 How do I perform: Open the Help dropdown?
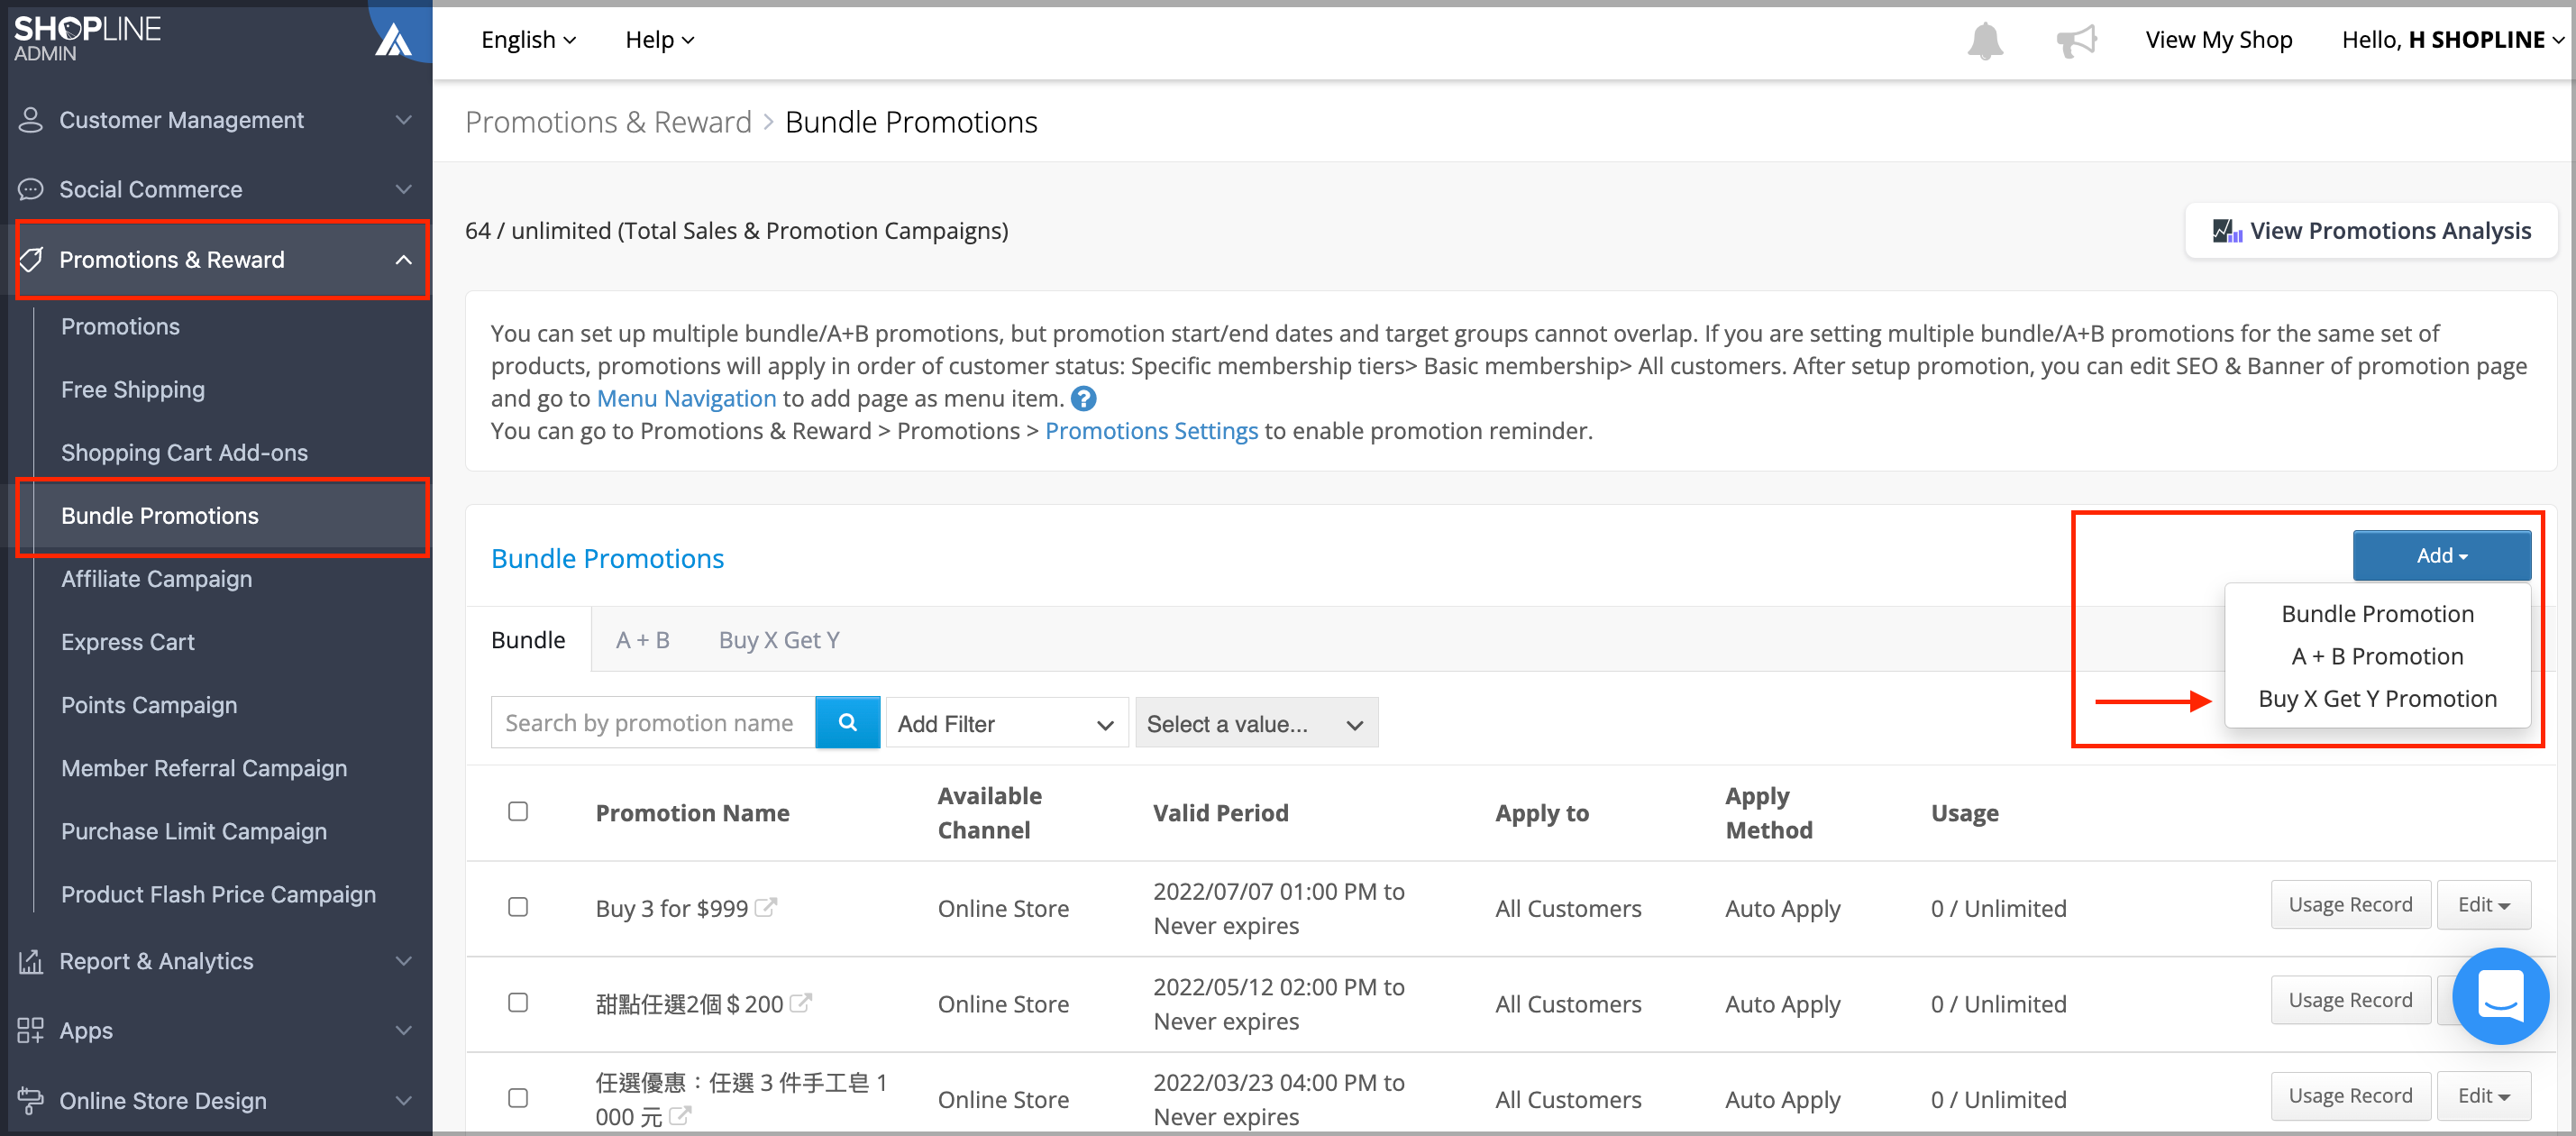(x=659, y=40)
